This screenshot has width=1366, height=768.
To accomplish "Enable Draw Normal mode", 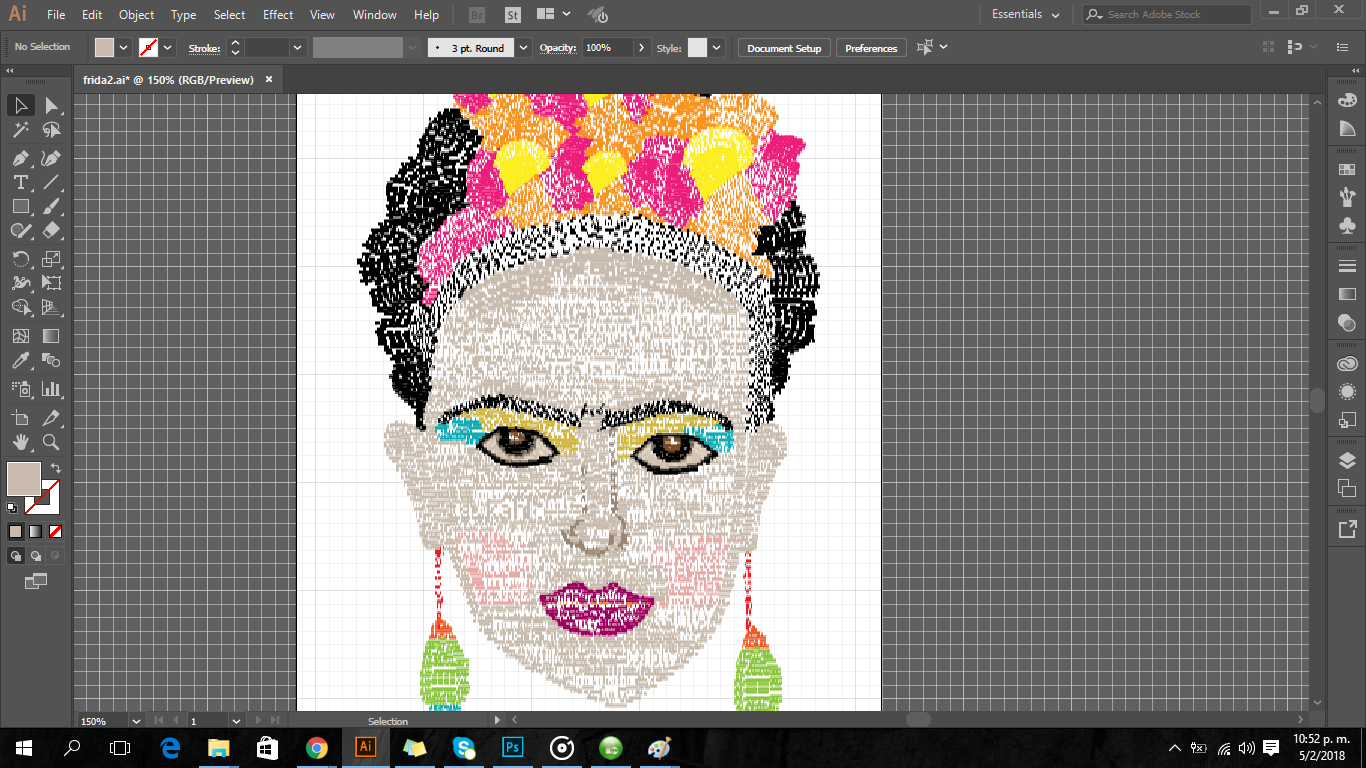I will pos(16,555).
